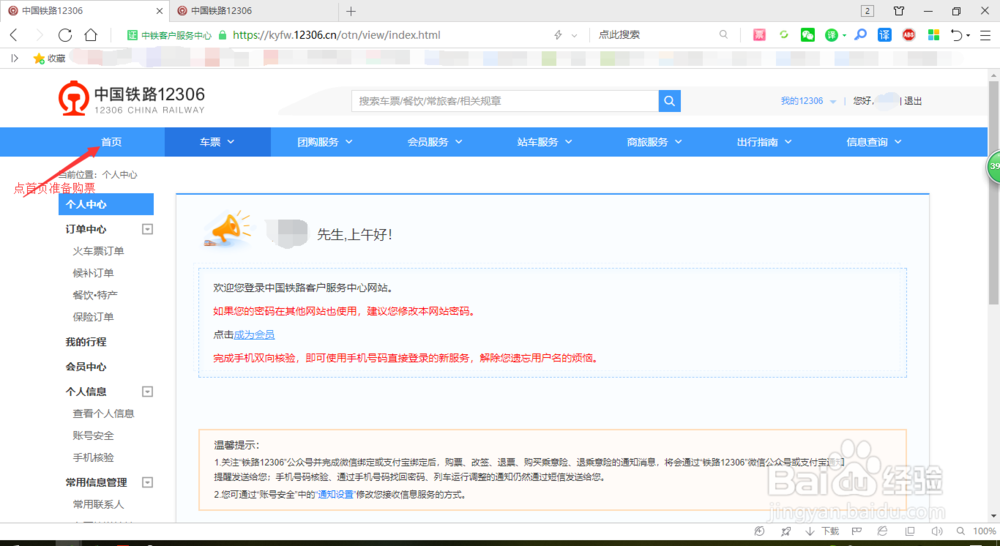Click the rocket accelerator icon in status bar

coord(786,531)
